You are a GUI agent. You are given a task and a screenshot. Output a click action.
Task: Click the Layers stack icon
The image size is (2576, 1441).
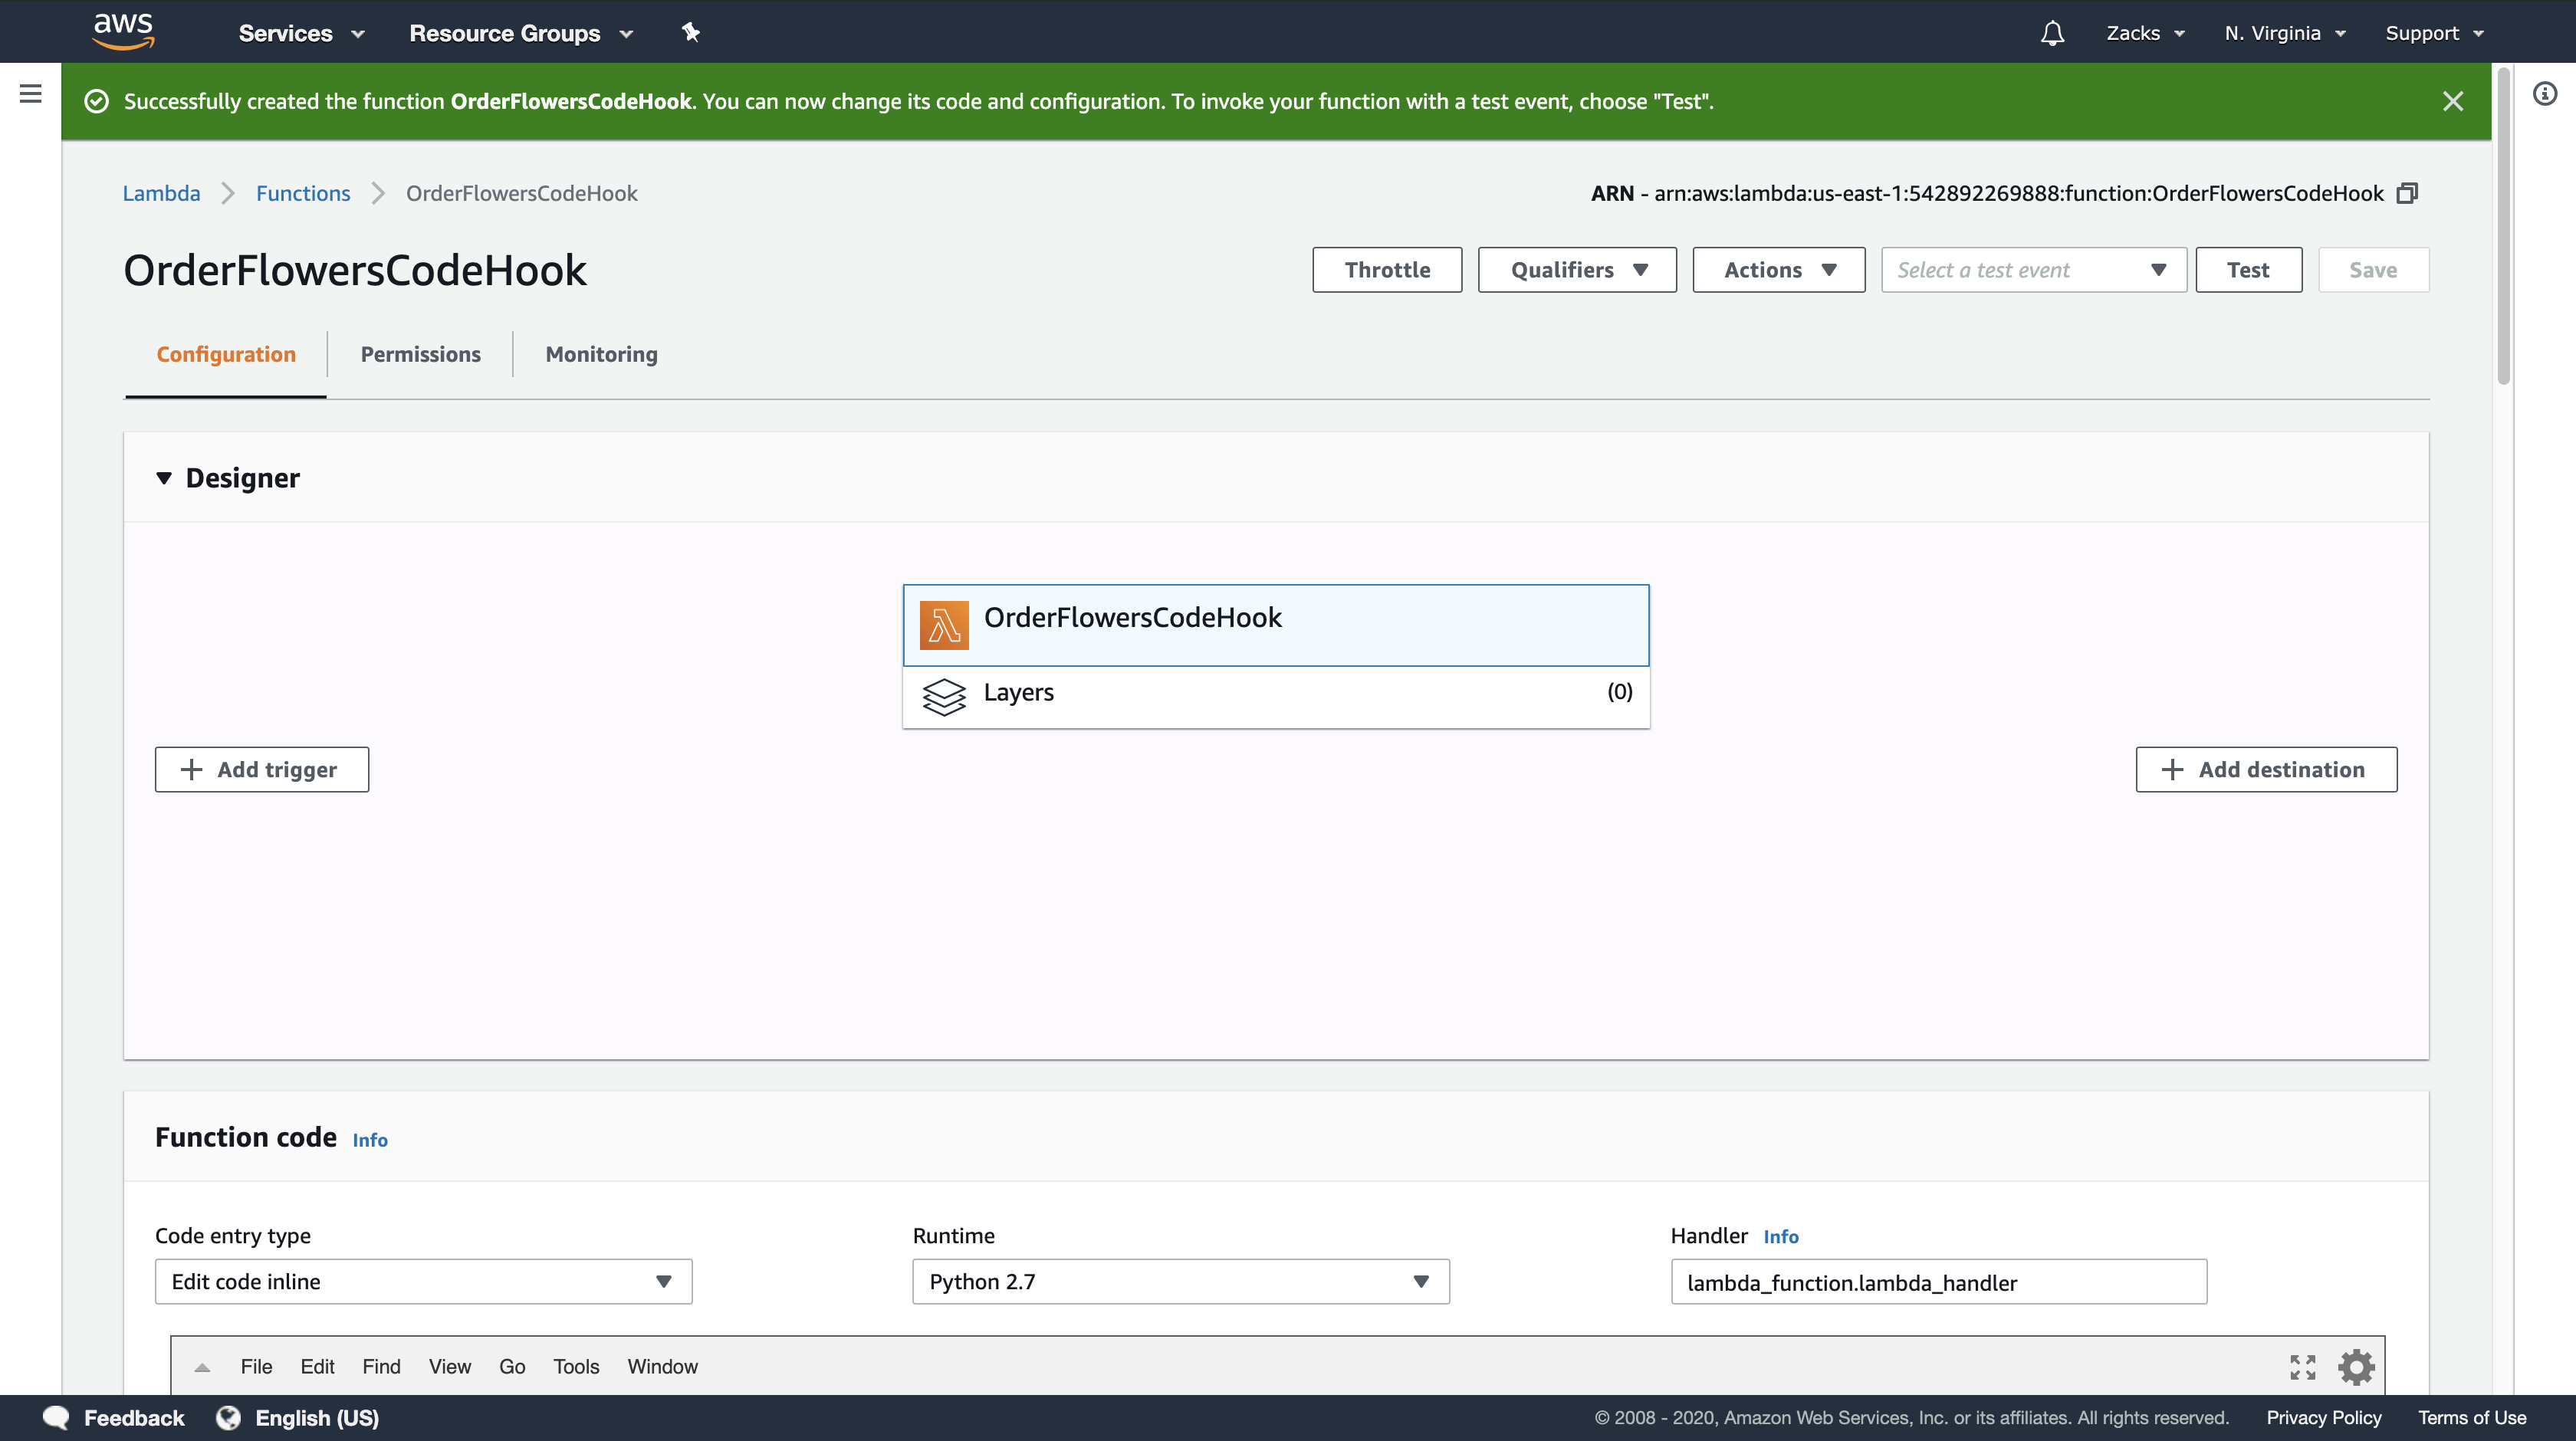click(943, 695)
